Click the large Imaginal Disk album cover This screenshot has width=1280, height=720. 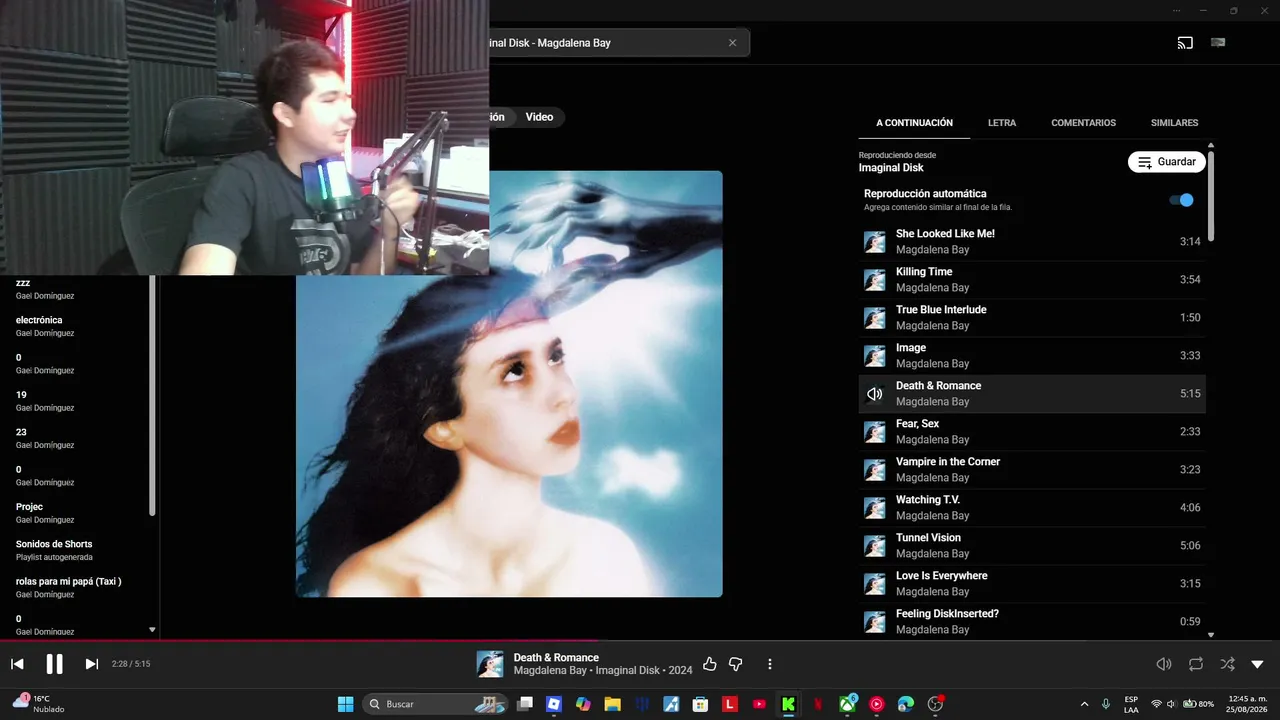pos(509,384)
